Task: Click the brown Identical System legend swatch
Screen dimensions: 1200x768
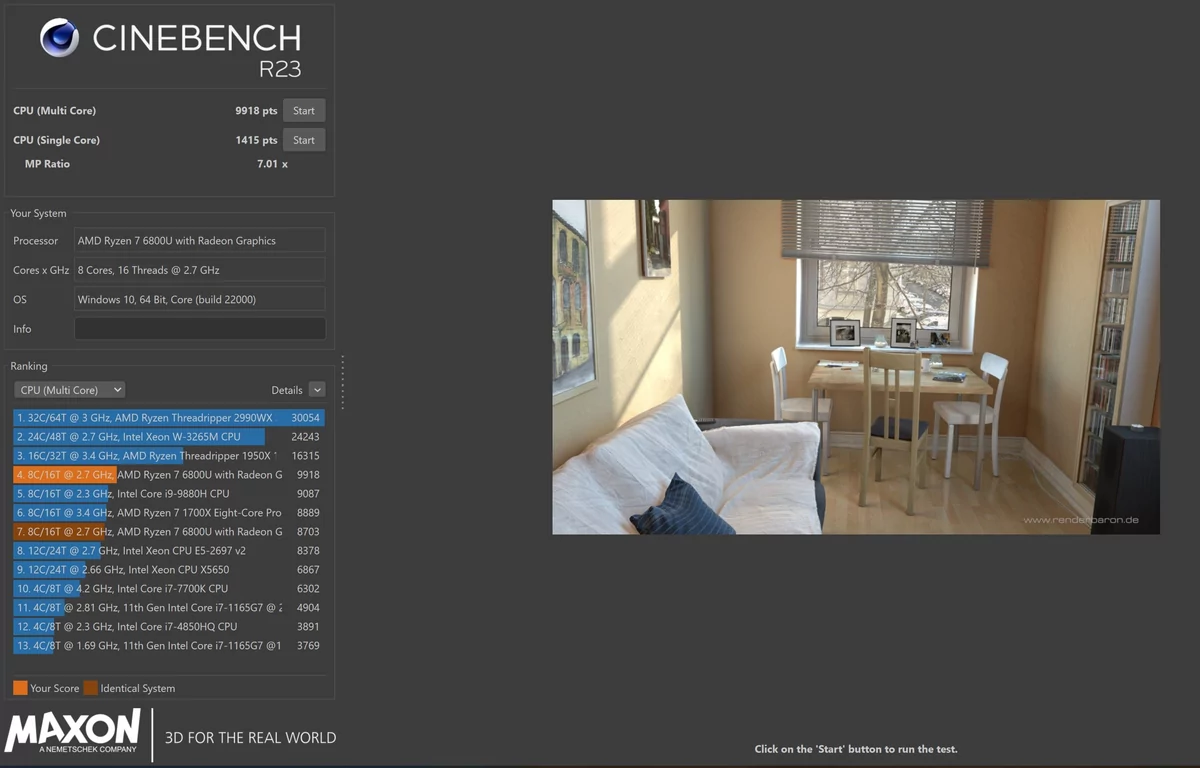Action: pos(91,688)
